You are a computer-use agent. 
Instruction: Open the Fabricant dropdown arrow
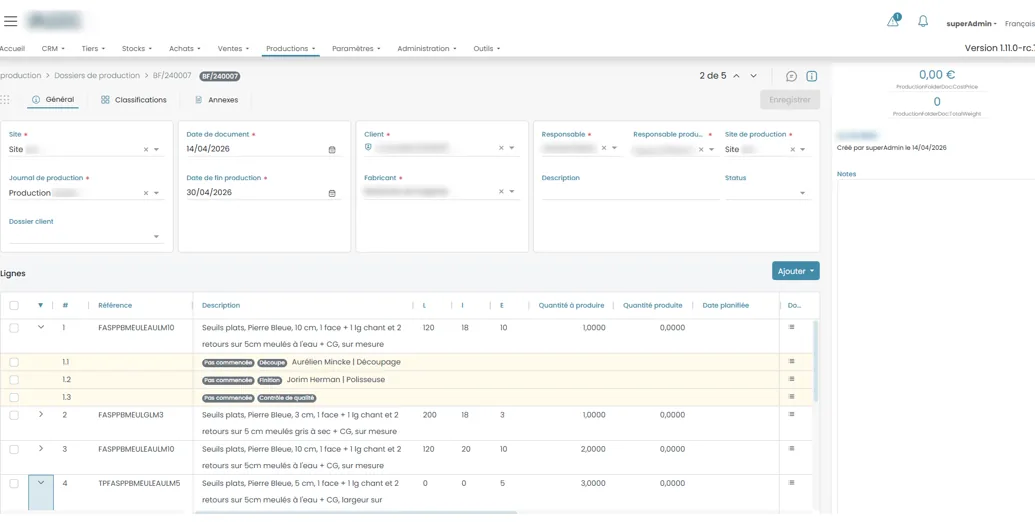click(x=512, y=191)
